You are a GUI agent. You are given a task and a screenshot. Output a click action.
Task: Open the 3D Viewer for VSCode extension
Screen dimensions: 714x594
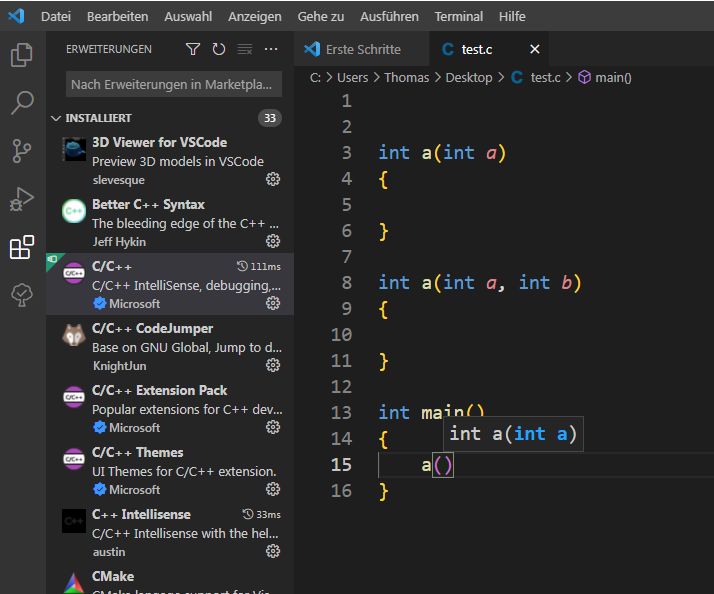tap(169, 160)
